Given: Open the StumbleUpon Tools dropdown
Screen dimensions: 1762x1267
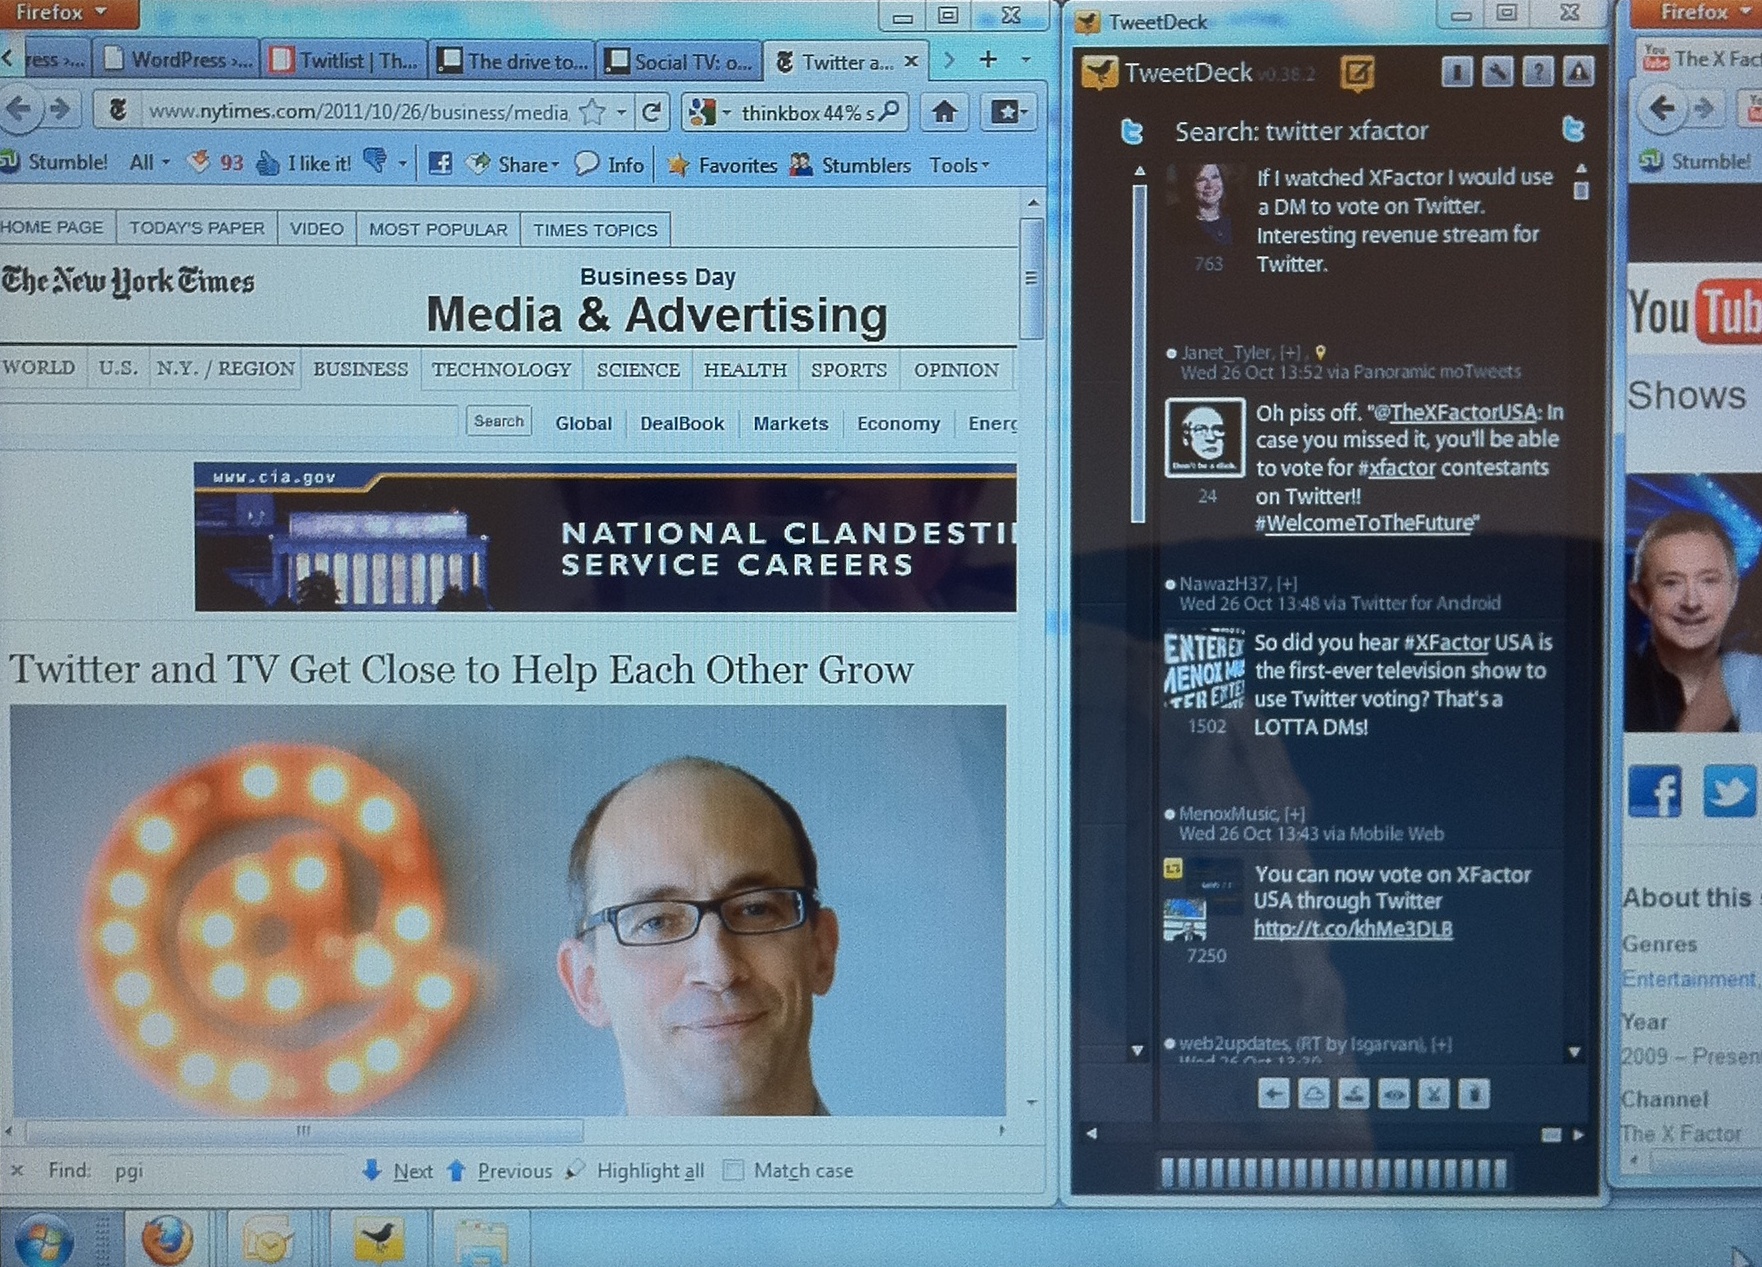Looking at the screenshot, I should pyautogui.click(x=959, y=165).
